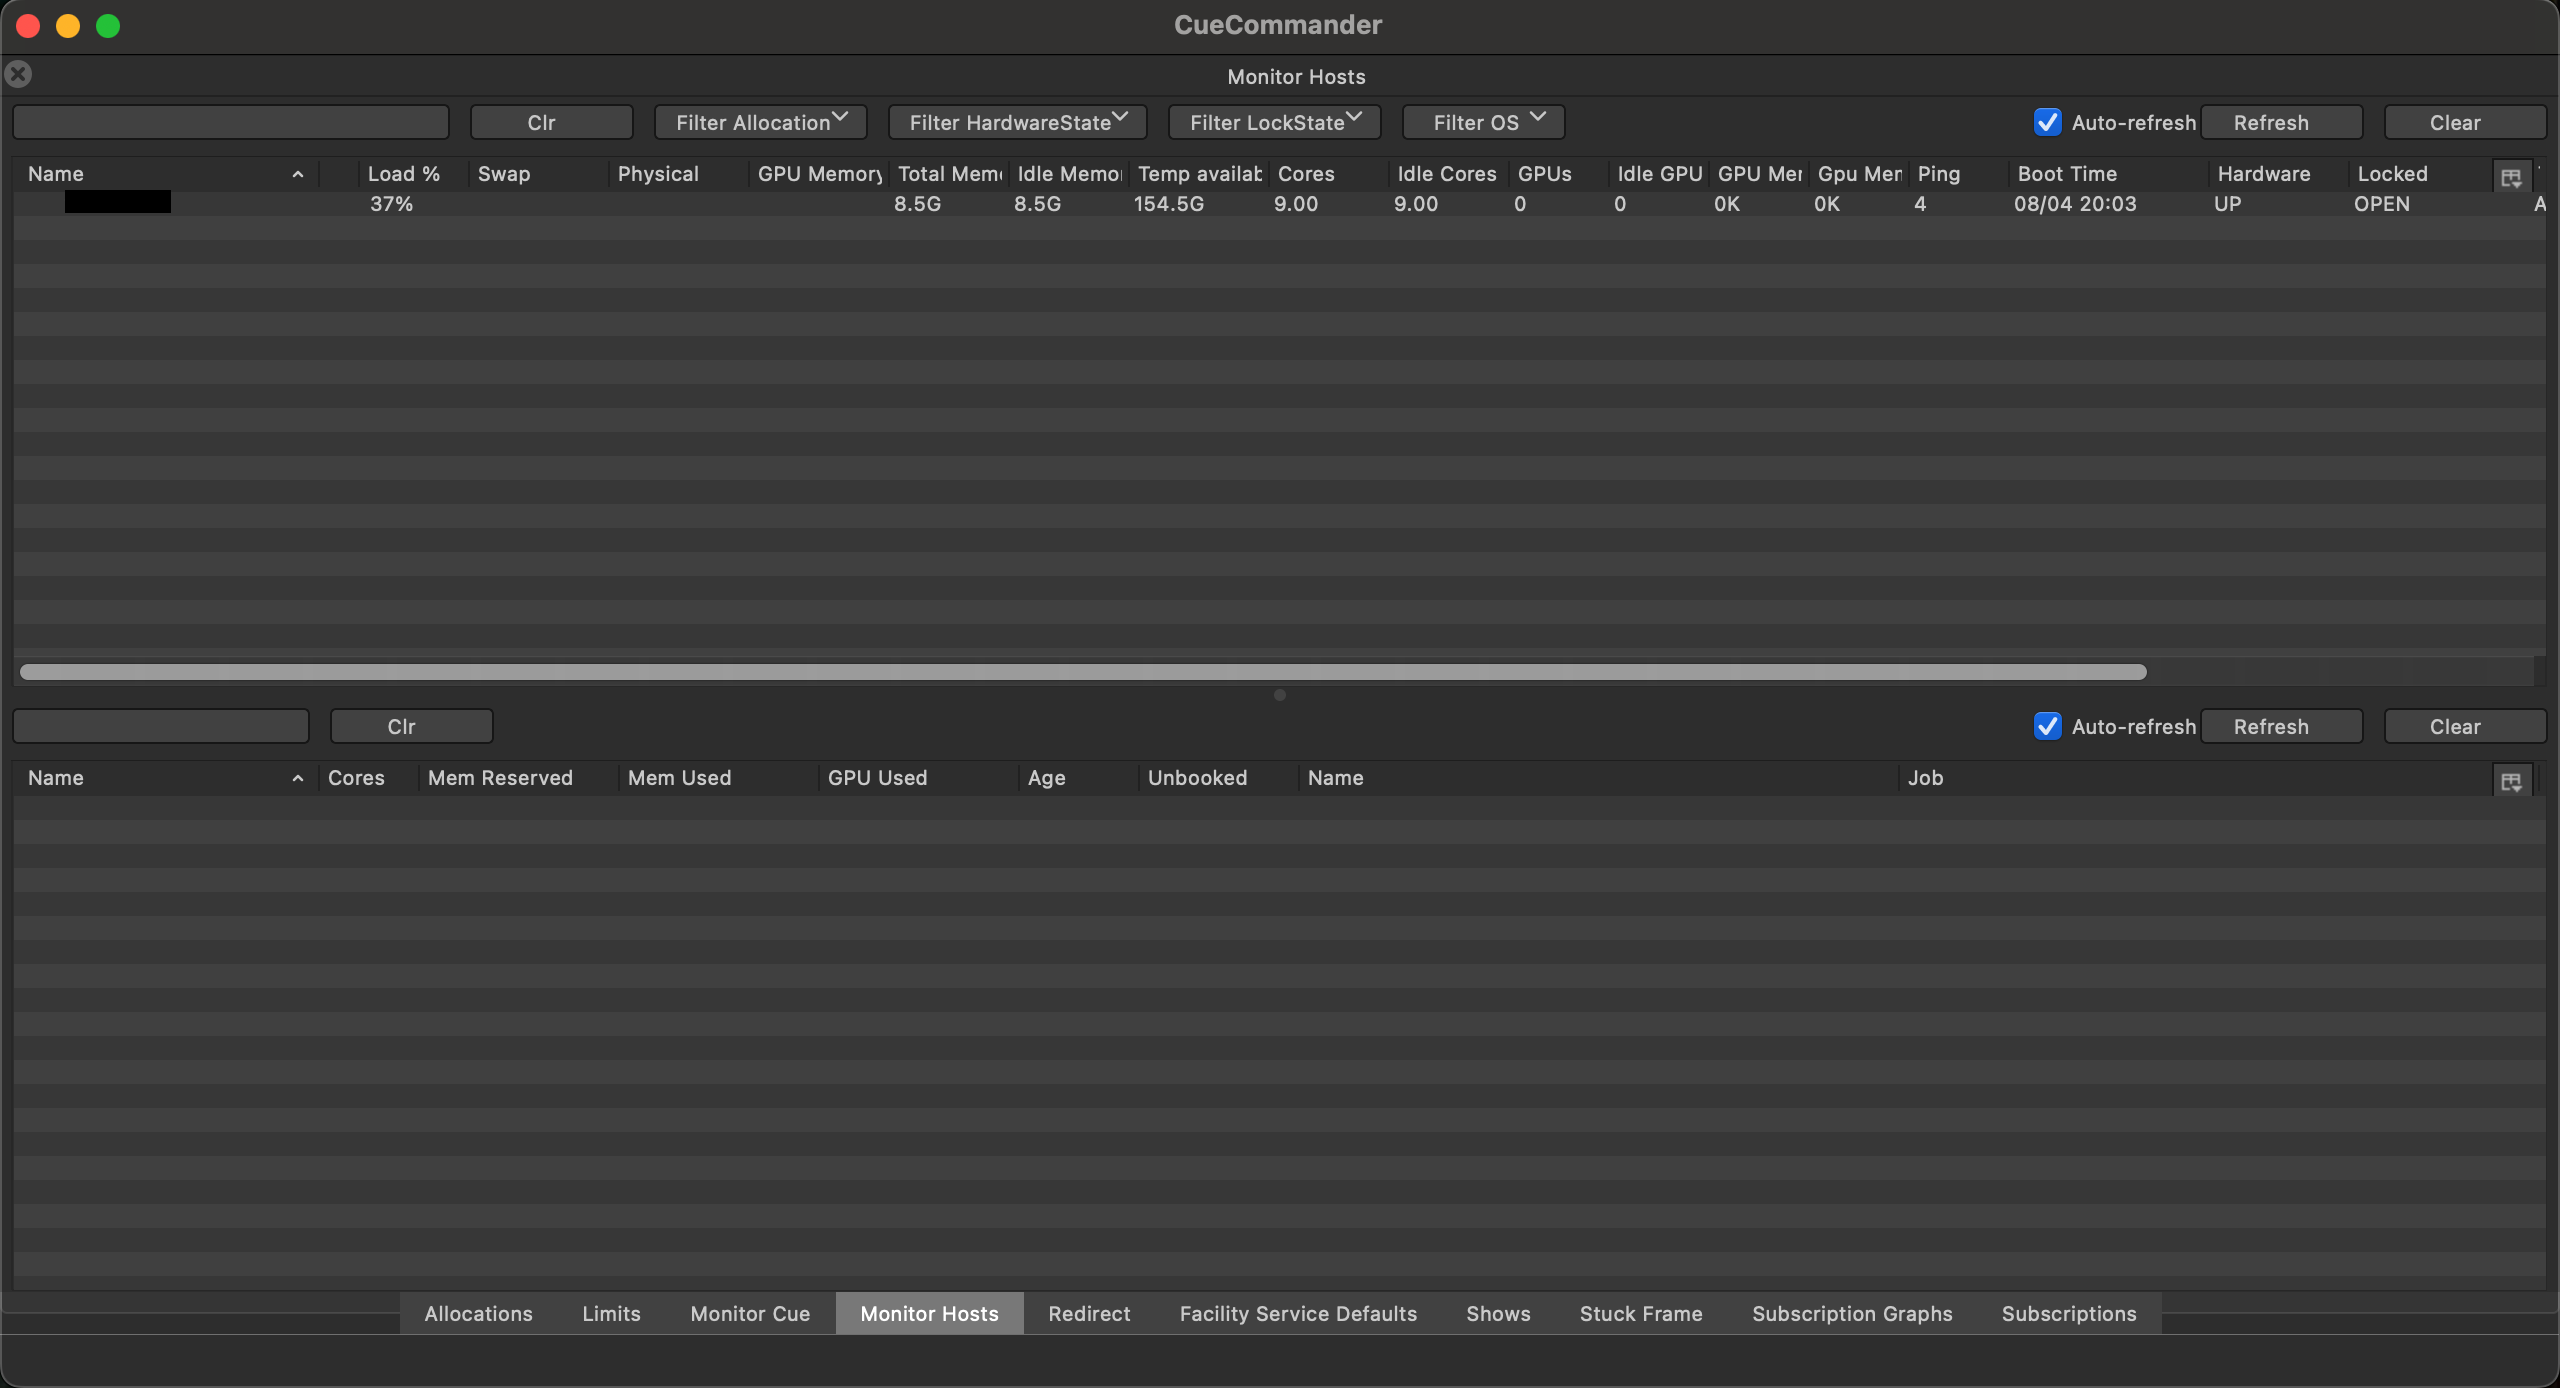Sort hosts by Name column header

click(x=165, y=174)
